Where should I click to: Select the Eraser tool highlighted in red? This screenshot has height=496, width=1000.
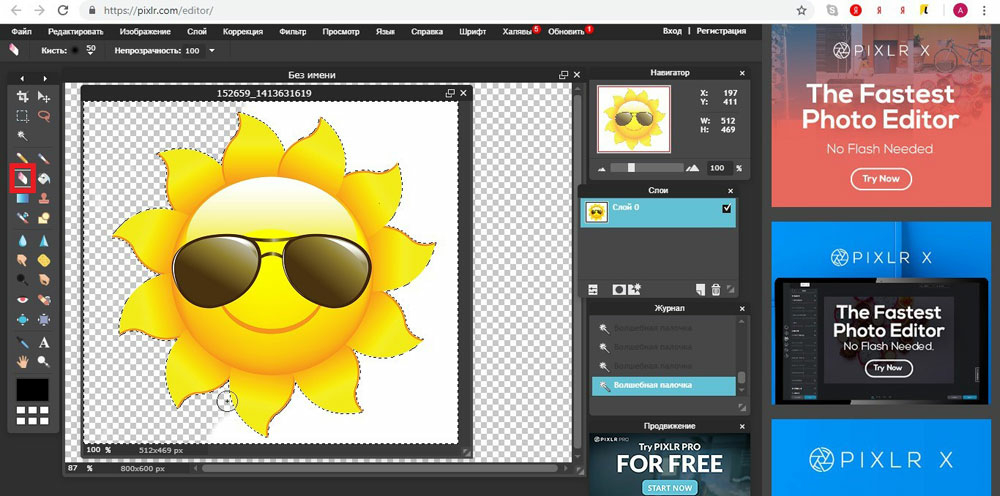coord(22,178)
